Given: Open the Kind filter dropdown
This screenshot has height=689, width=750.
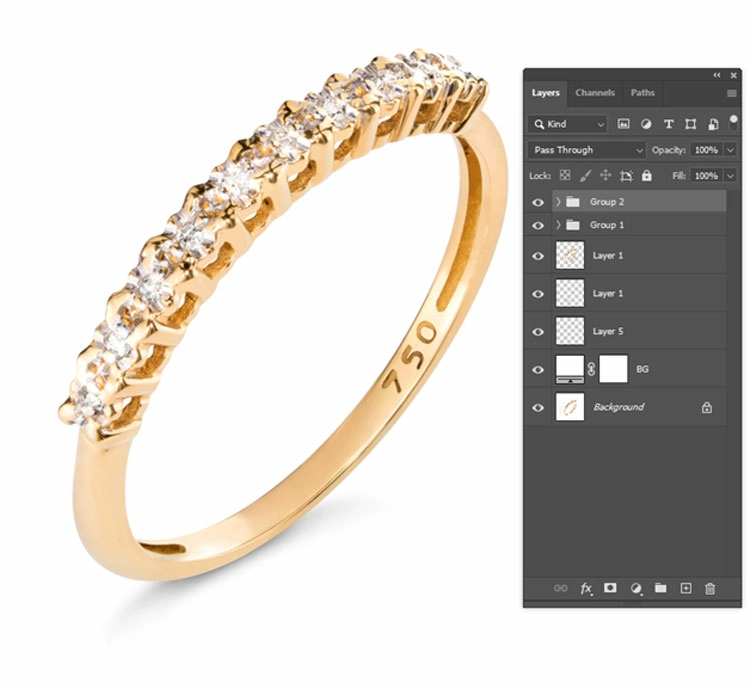Looking at the screenshot, I should tap(568, 124).
